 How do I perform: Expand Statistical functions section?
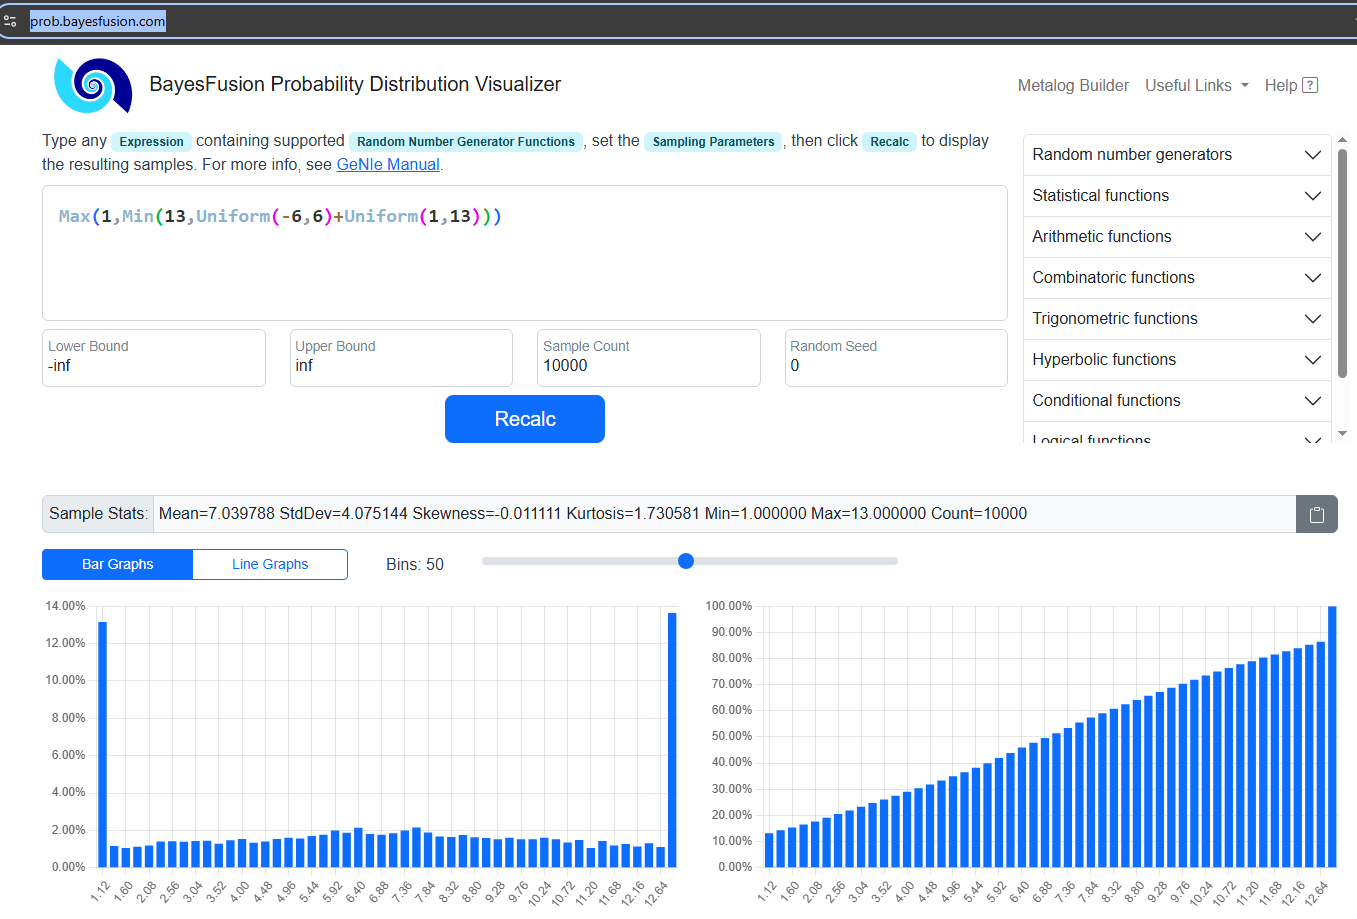click(1176, 196)
